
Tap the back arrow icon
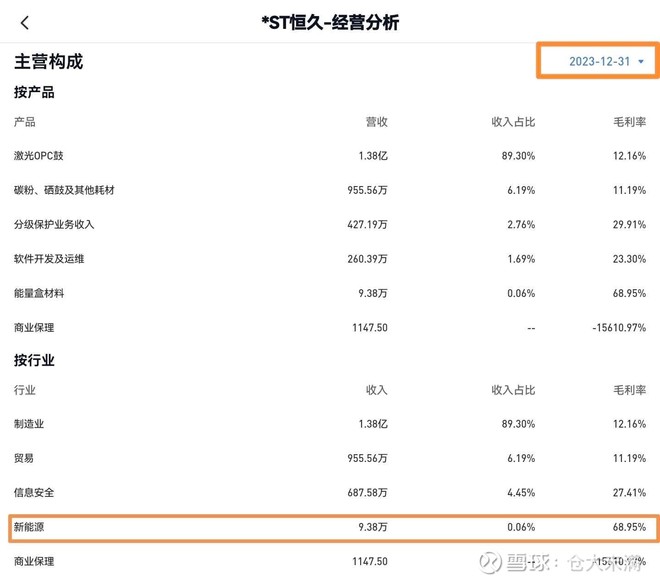(x=25, y=23)
